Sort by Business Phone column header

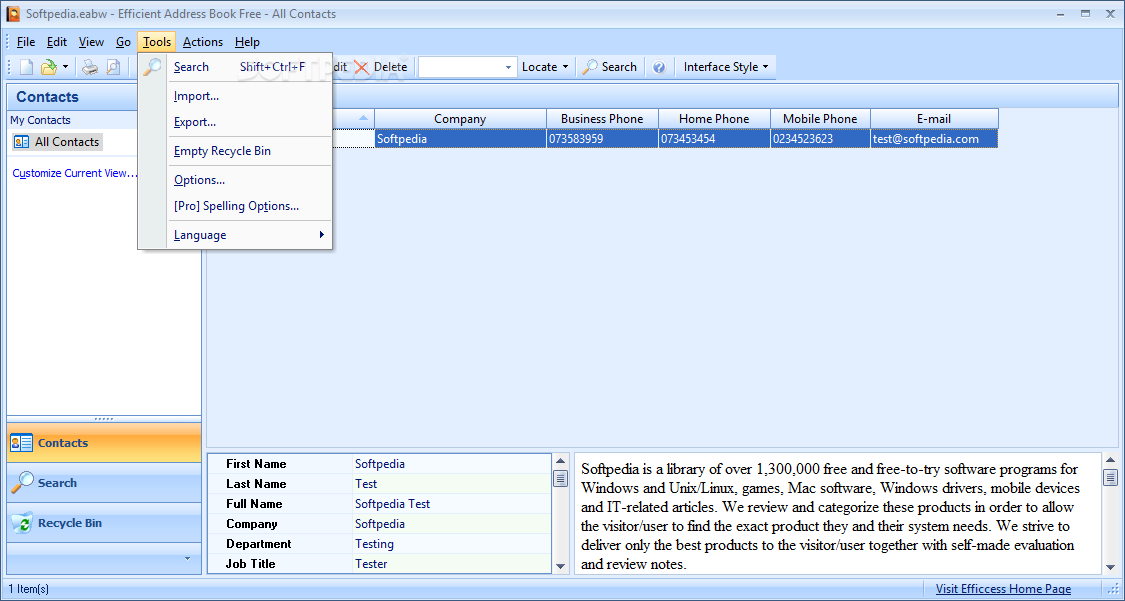tap(602, 119)
